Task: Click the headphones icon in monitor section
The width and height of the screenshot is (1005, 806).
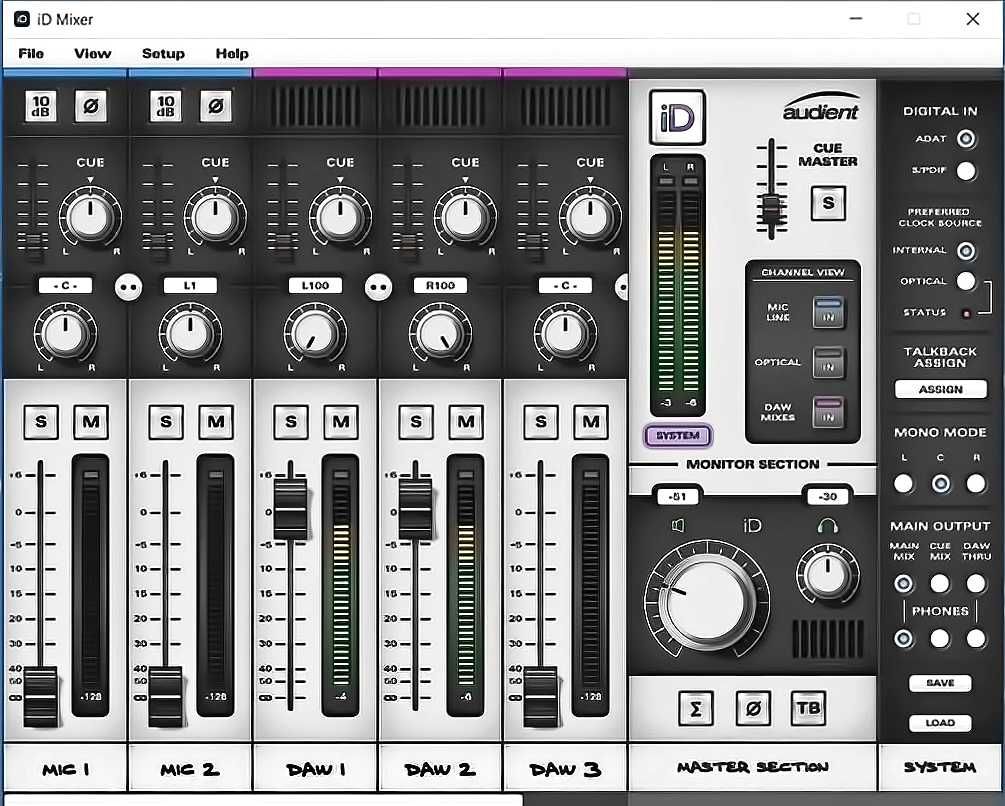Action: tap(827, 526)
